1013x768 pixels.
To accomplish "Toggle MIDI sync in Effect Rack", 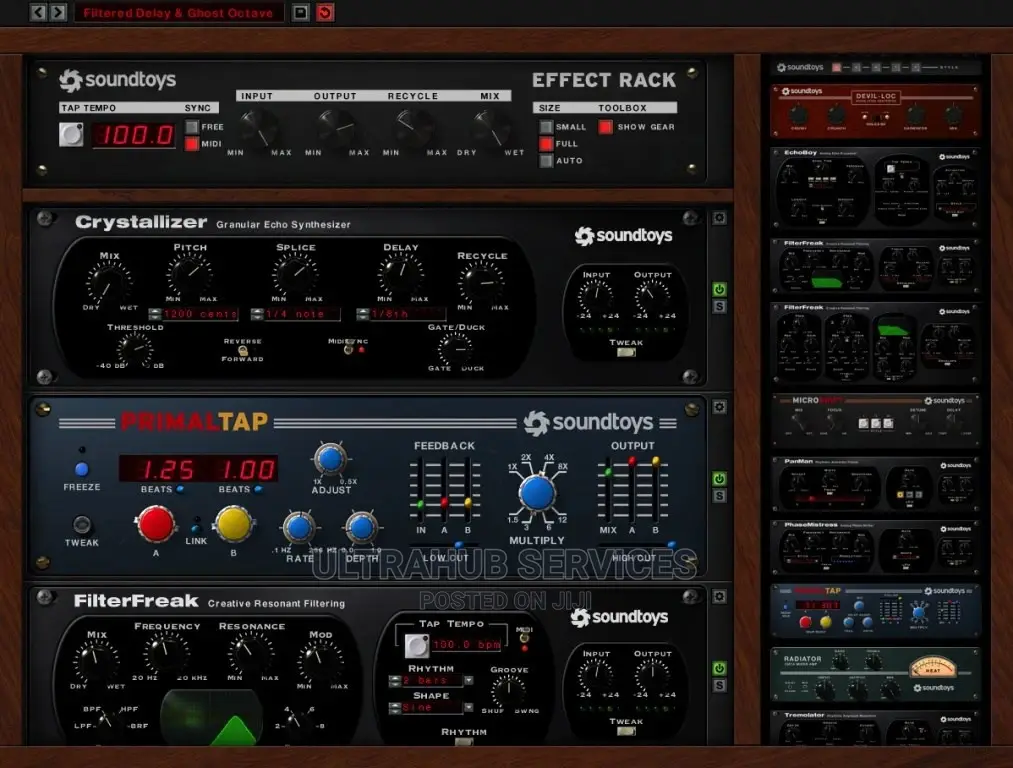I will coord(192,143).
